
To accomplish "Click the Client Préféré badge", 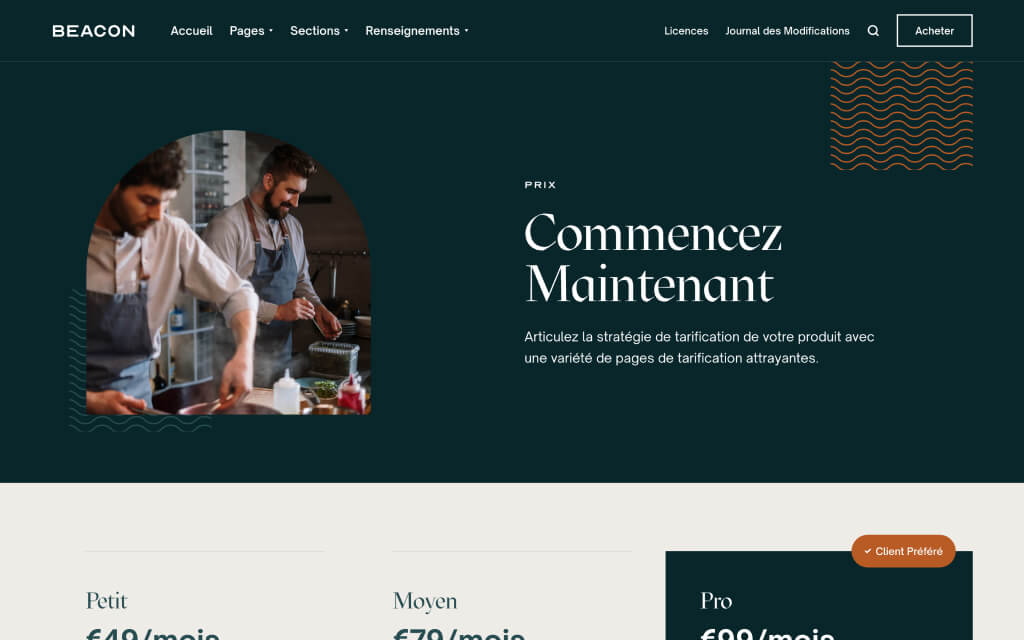I will [x=903, y=551].
